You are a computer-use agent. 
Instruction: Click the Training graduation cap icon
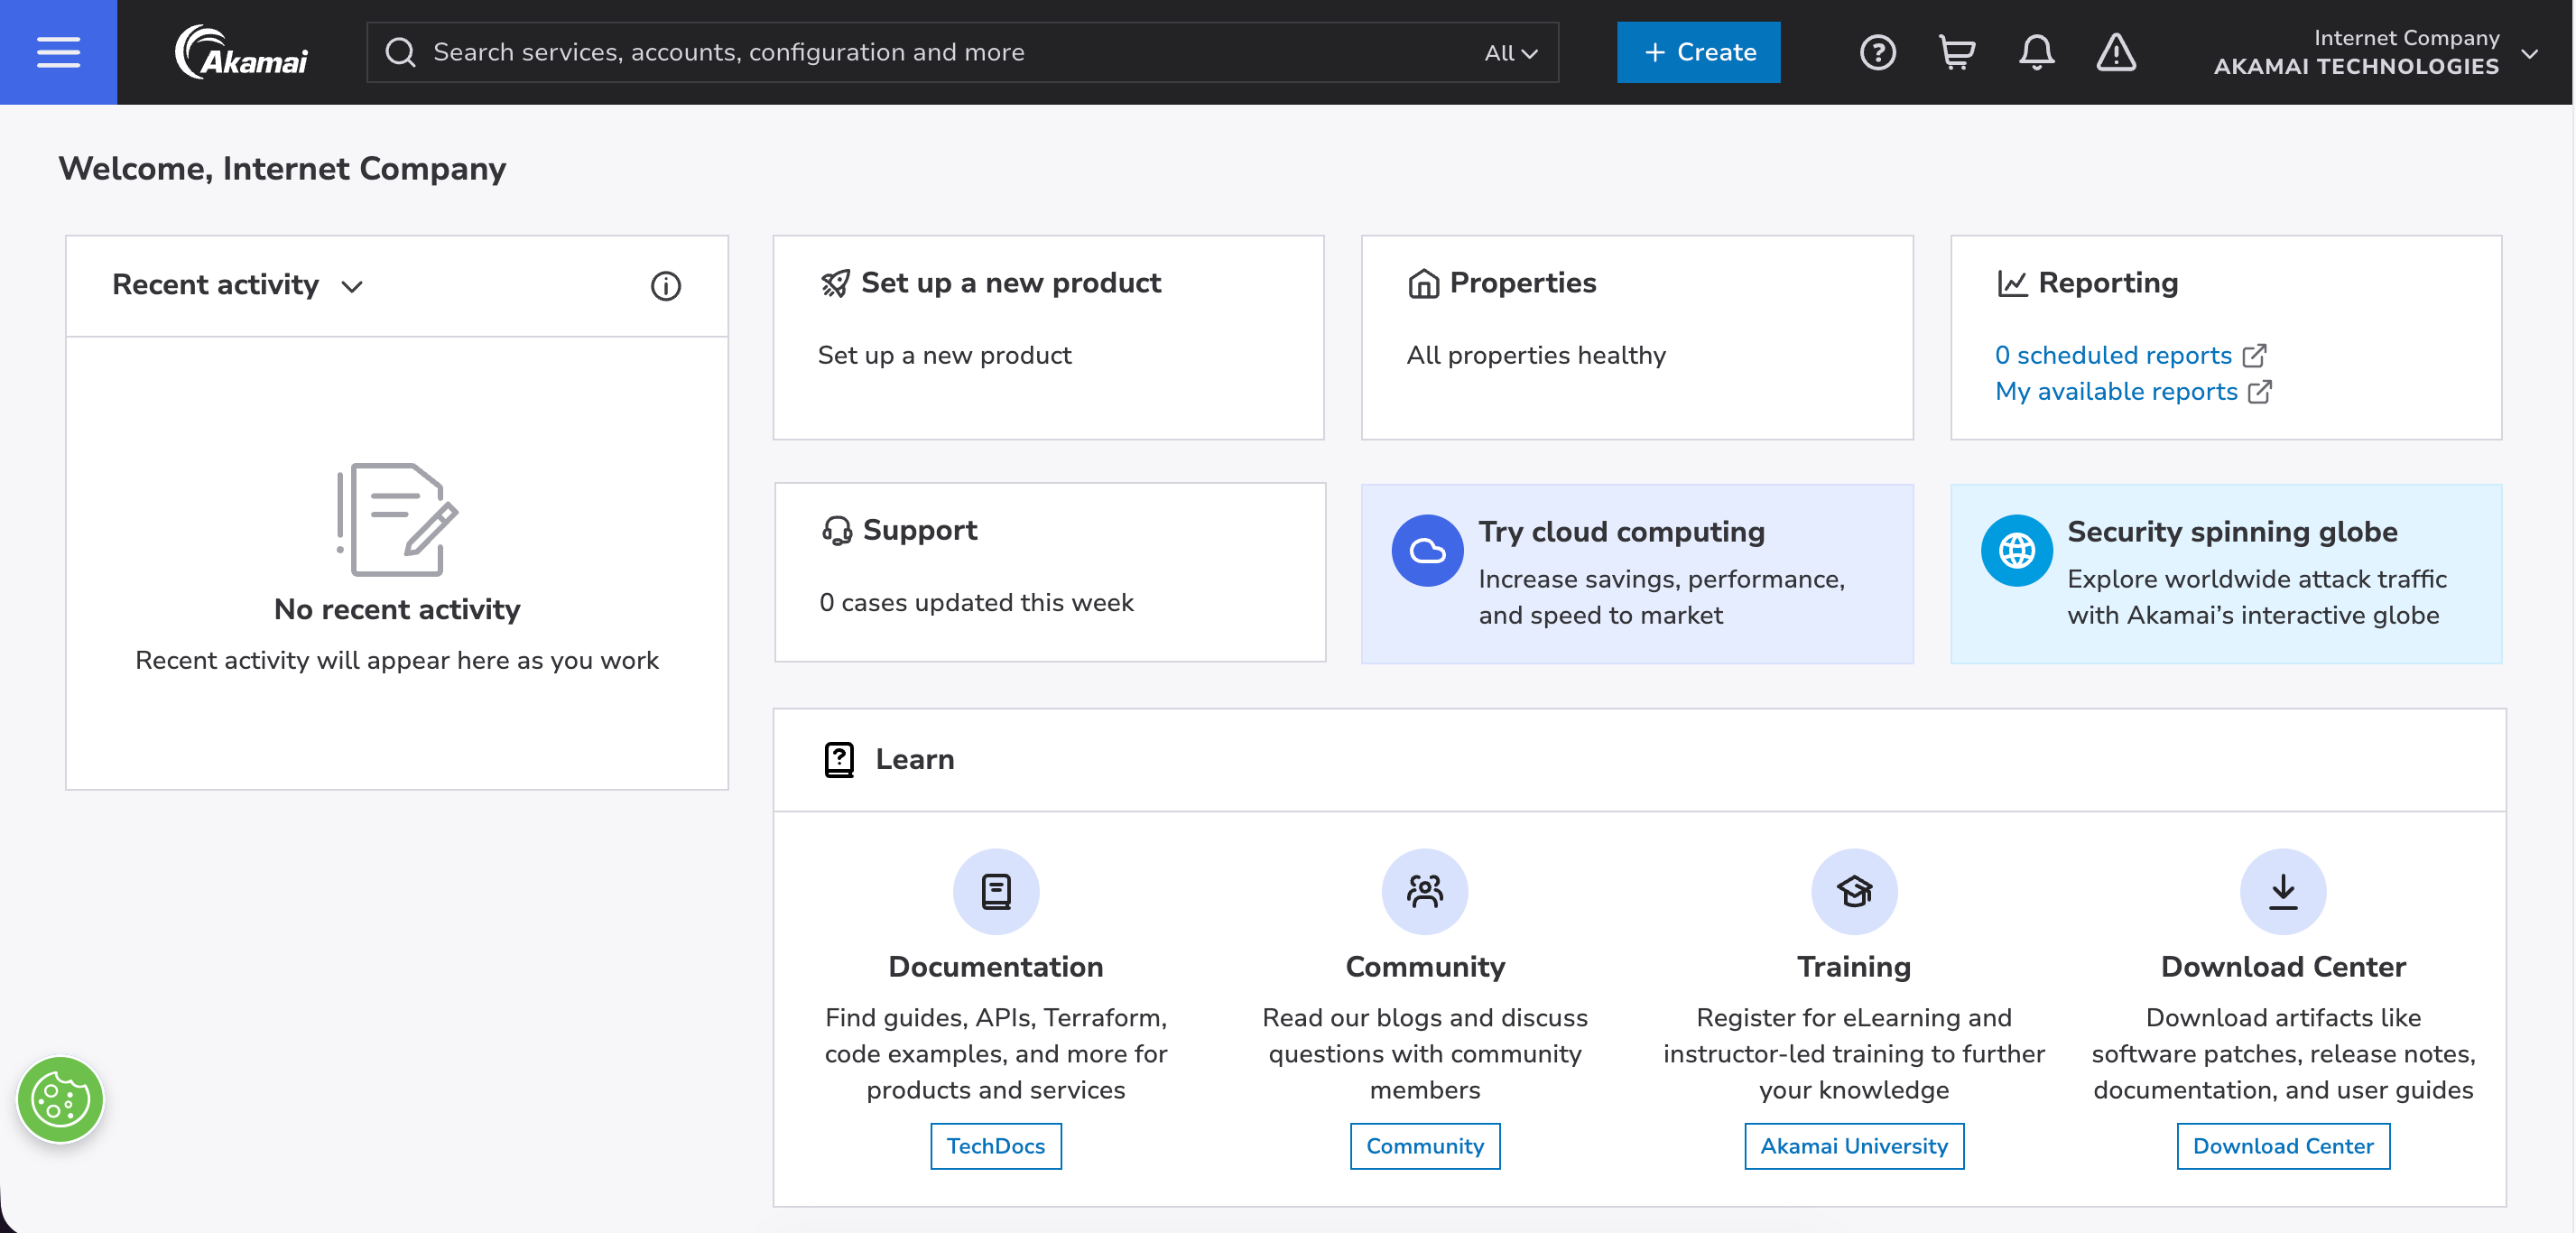click(x=1854, y=891)
